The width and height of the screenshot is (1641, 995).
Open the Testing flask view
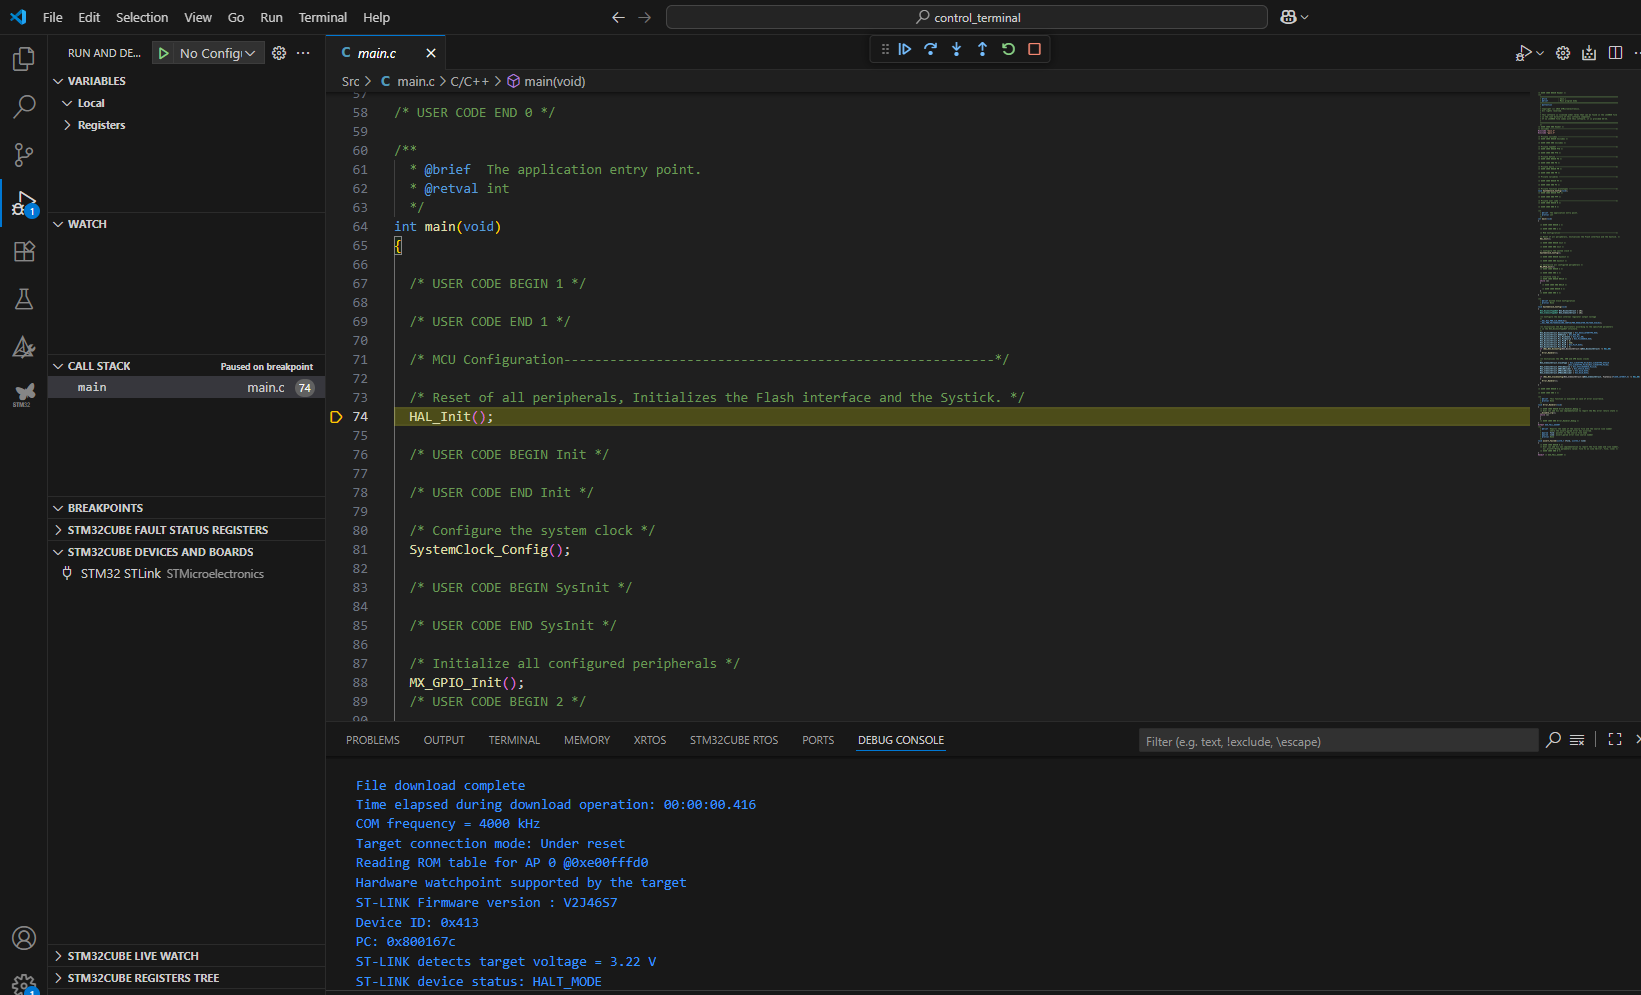pyautogui.click(x=24, y=299)
